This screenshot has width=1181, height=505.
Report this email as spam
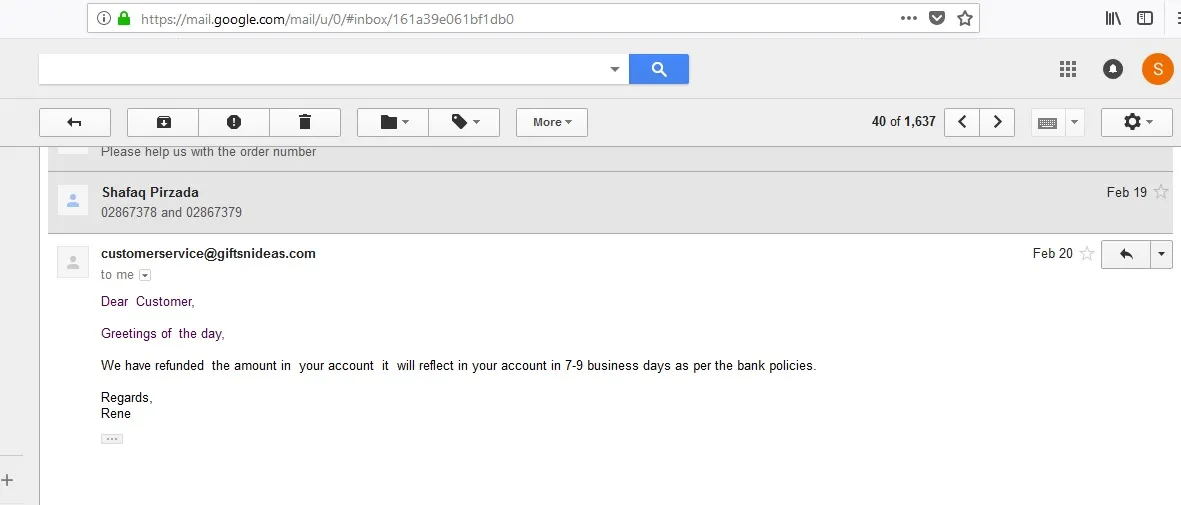[234, 122]
